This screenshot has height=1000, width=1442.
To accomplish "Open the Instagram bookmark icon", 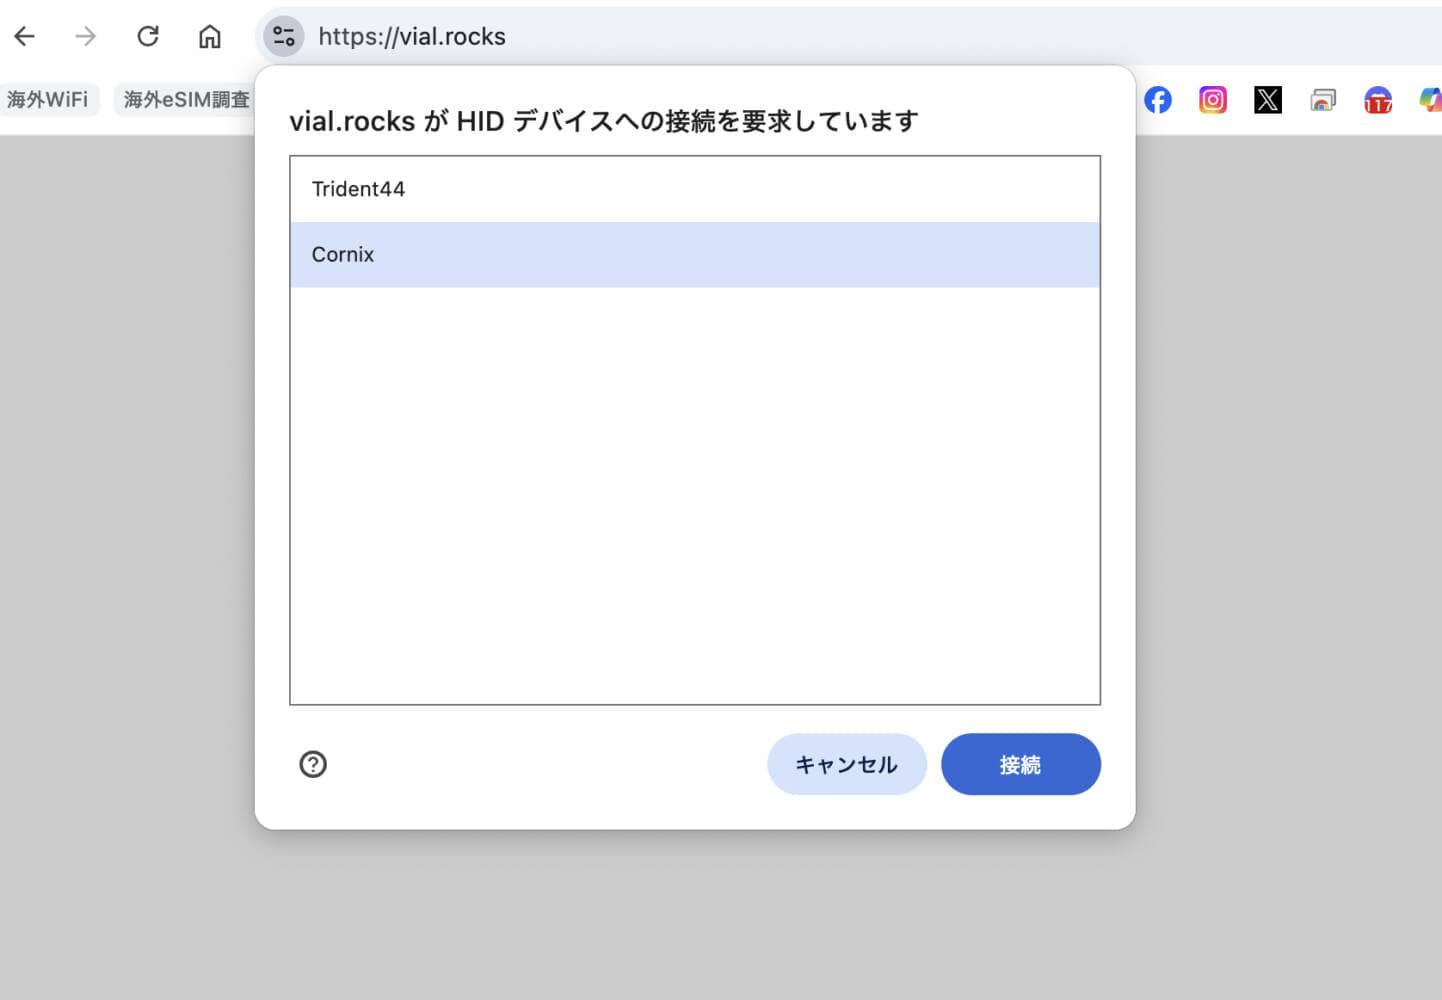I will [x=1212, y=99].
